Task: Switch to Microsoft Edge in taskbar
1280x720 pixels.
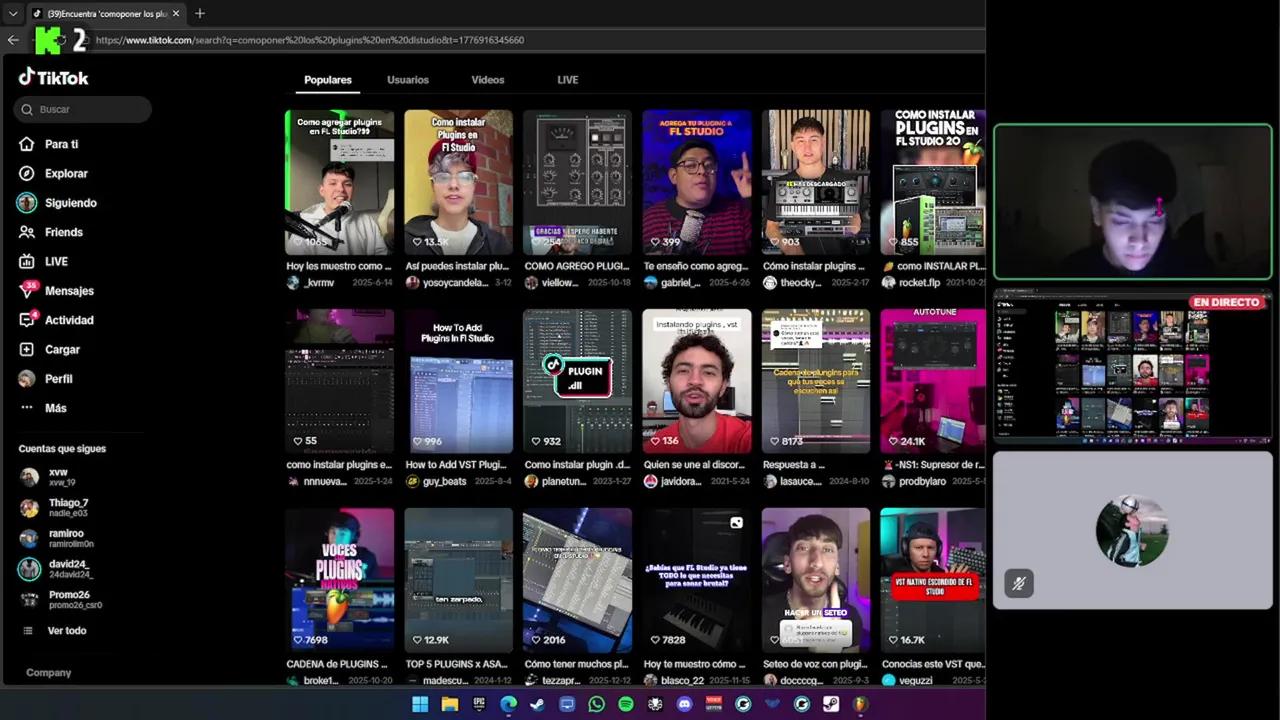Action: (x=508, y=704)
